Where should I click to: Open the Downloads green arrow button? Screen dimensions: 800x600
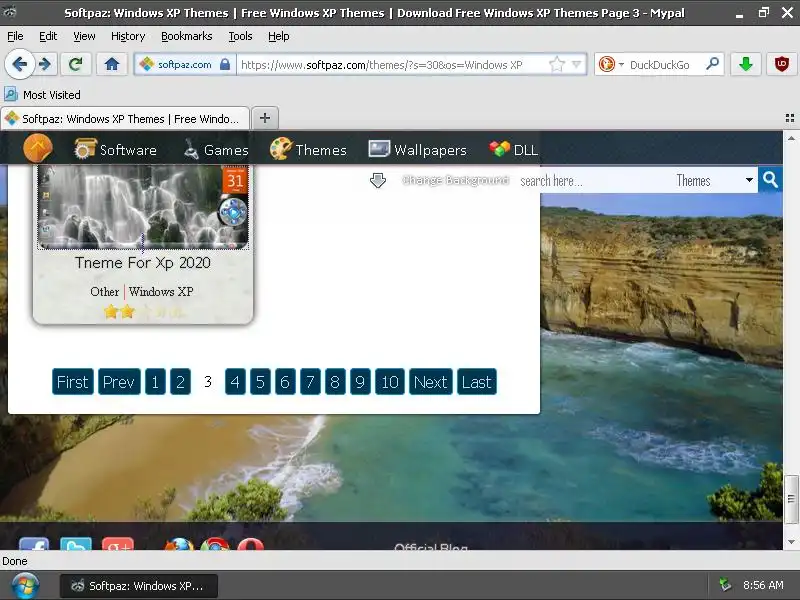(746, 64)
